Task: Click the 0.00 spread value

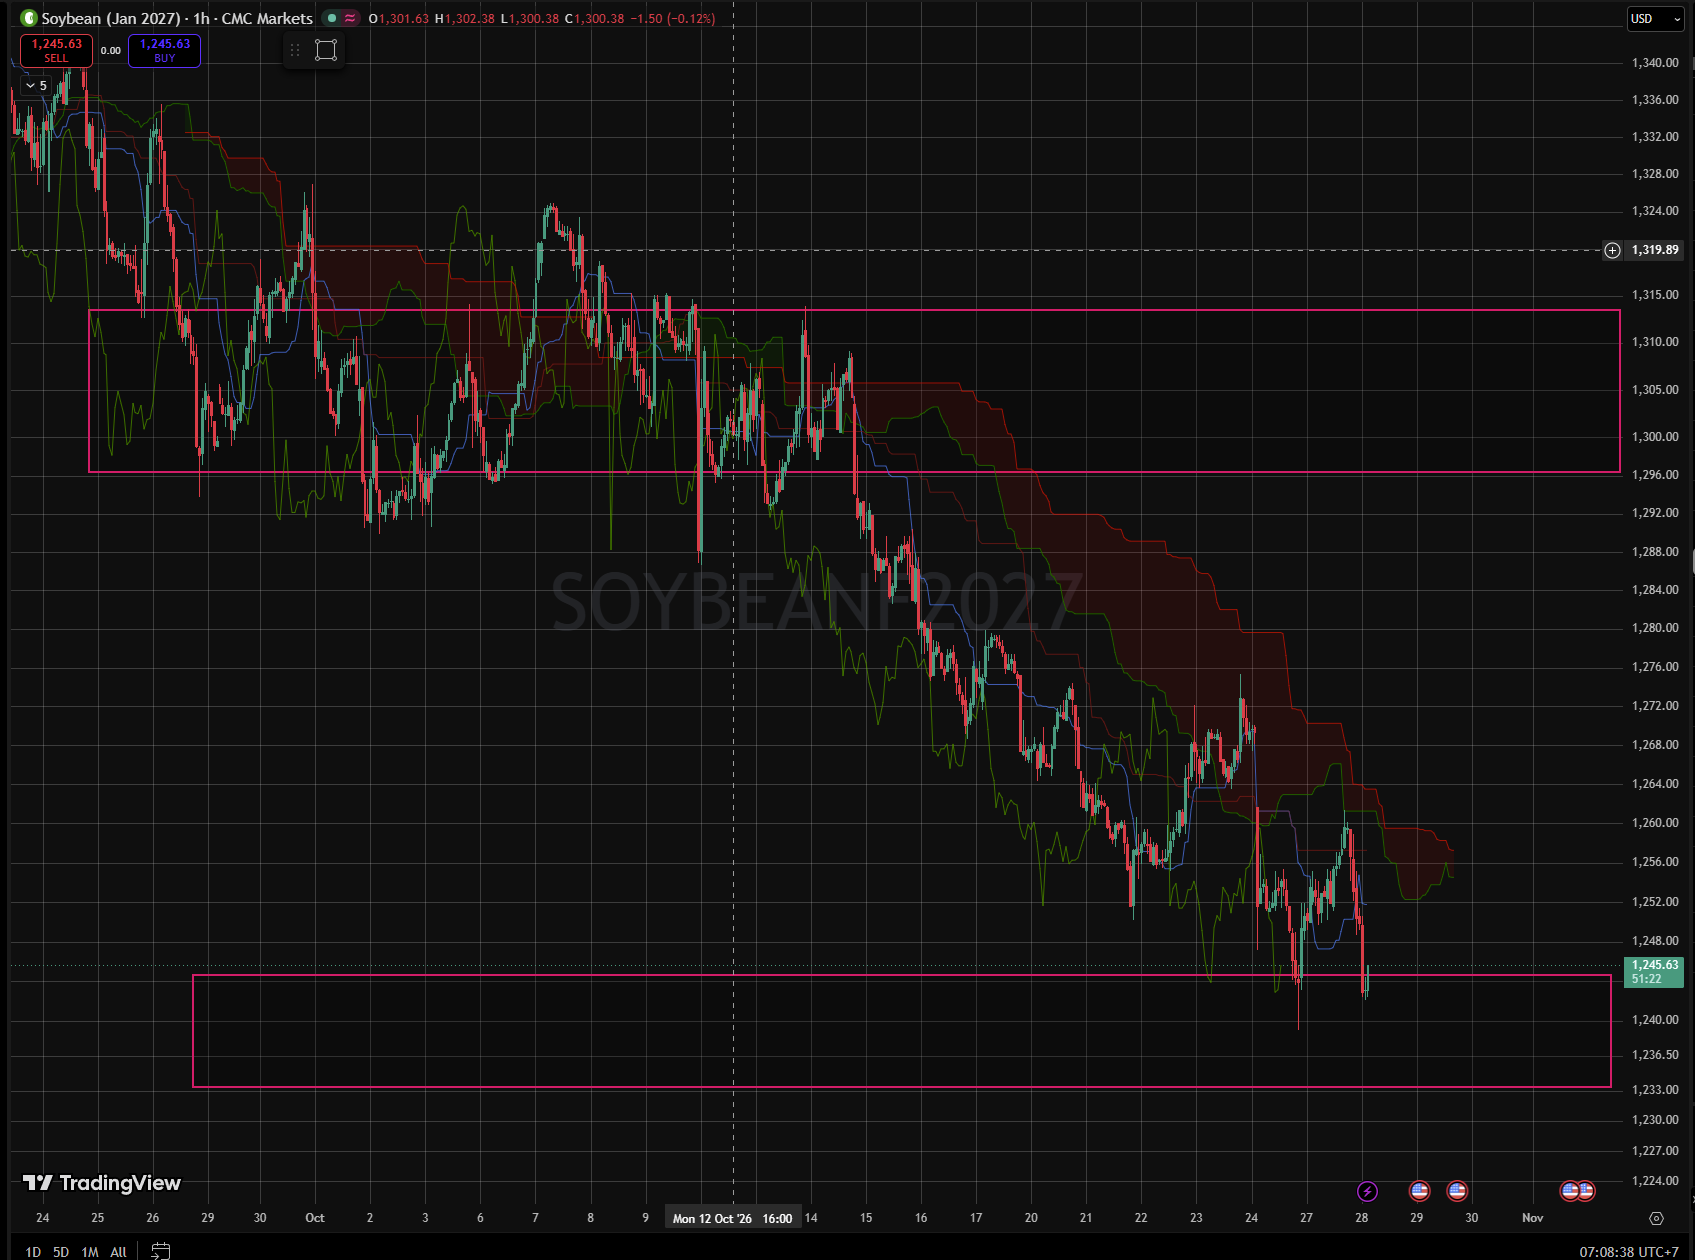Action: tap(111, 50)
